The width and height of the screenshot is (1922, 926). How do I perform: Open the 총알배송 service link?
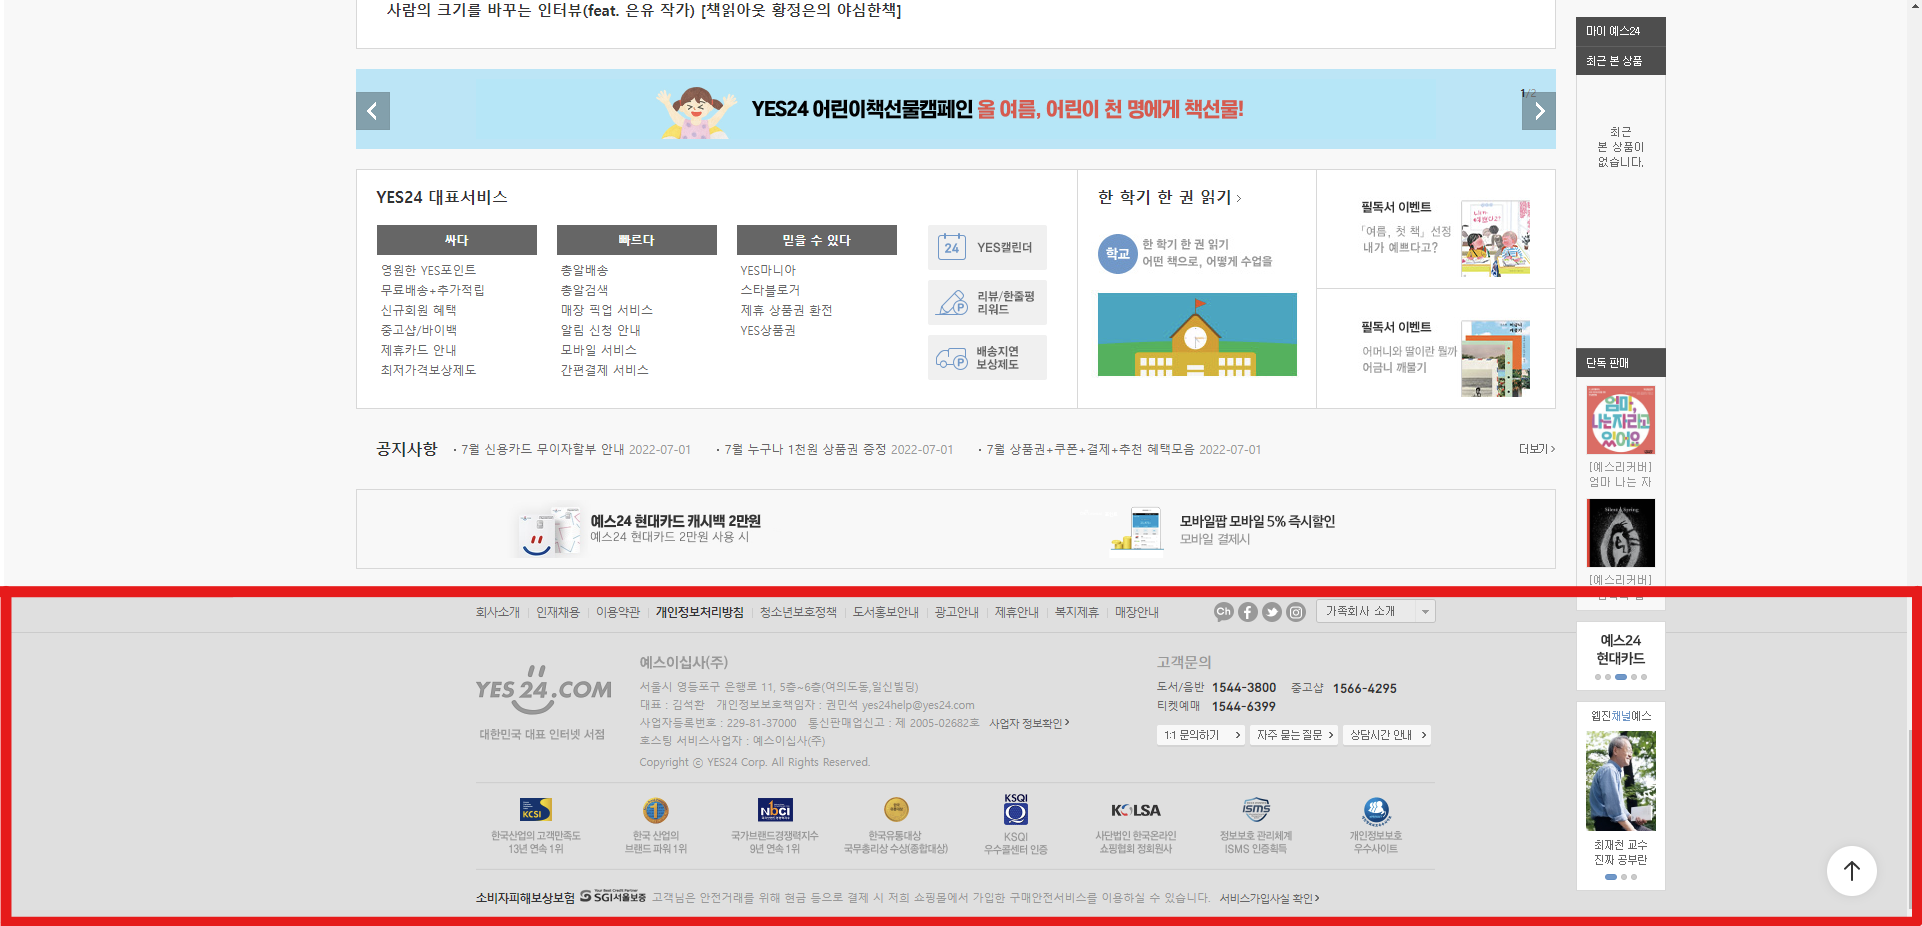pyautogui.click(x=584, y=270)
